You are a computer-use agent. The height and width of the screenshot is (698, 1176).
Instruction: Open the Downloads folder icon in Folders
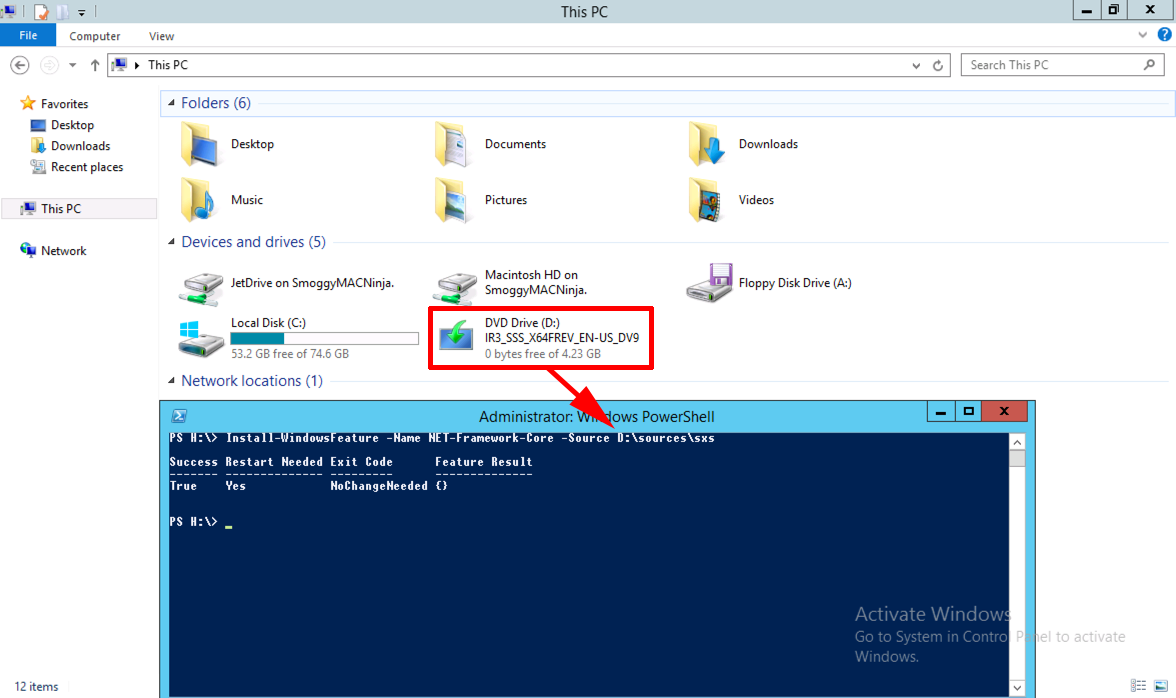[706, 144]
